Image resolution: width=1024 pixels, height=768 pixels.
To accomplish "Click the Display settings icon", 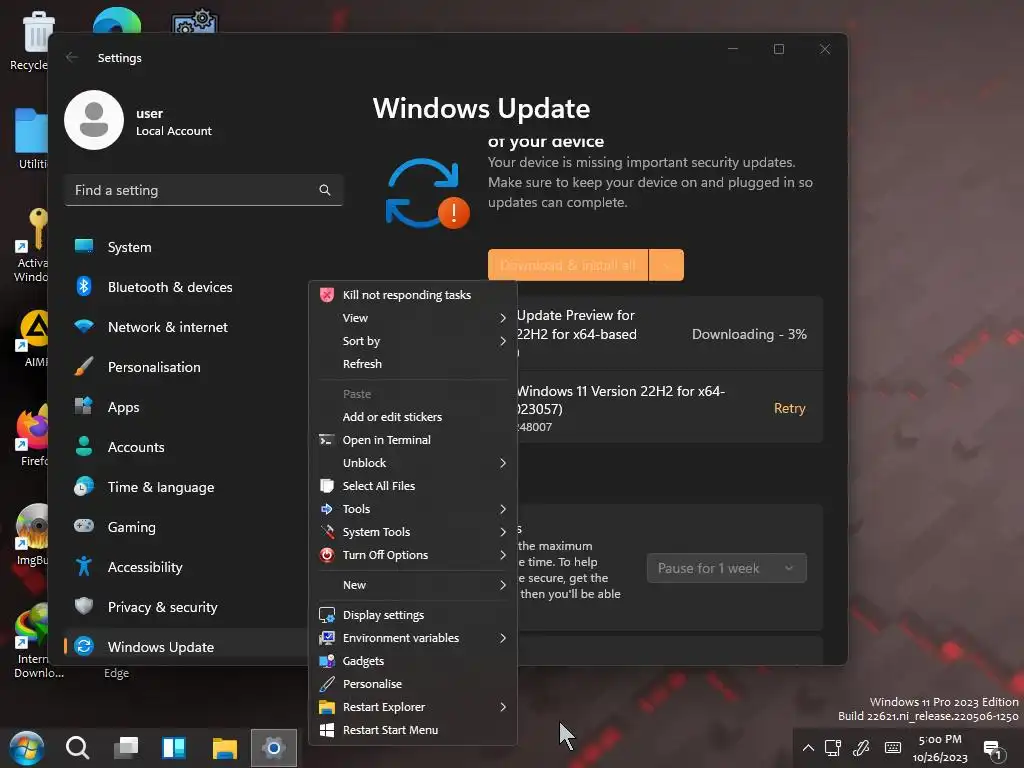I will (x=327, y=615).
